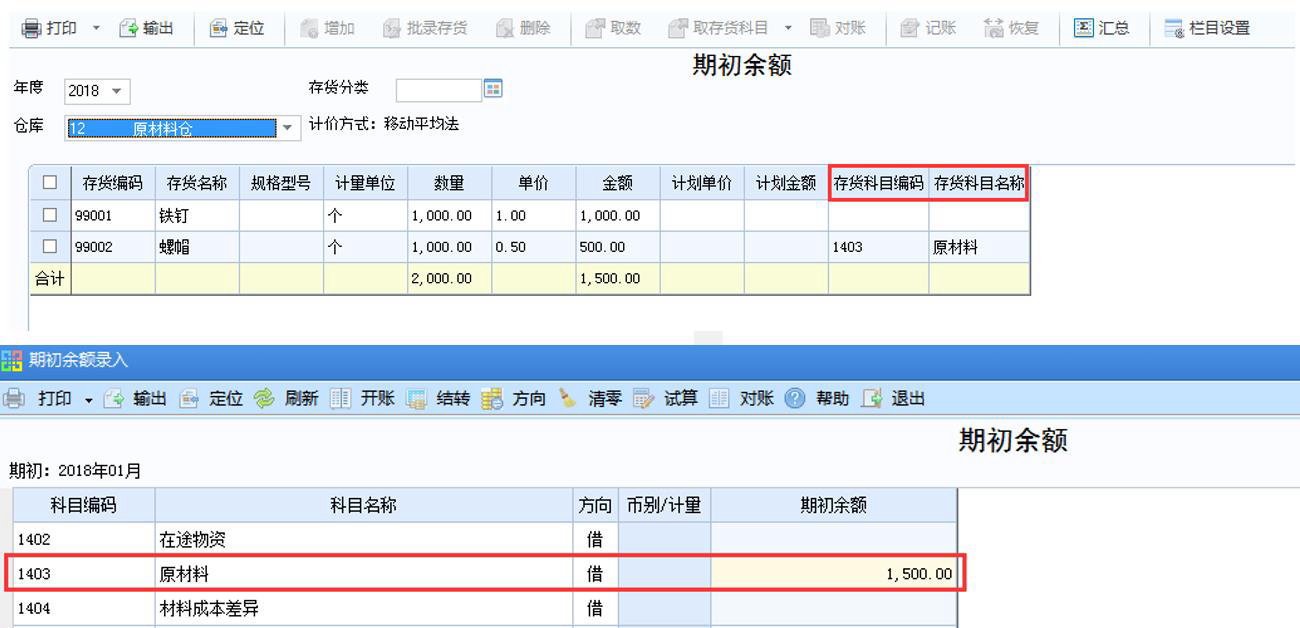Image resolution: width=1300 pixels, height=628 pixels.
Task: Check the box for 铁钉 row
Action: click(x=50, y=215)
